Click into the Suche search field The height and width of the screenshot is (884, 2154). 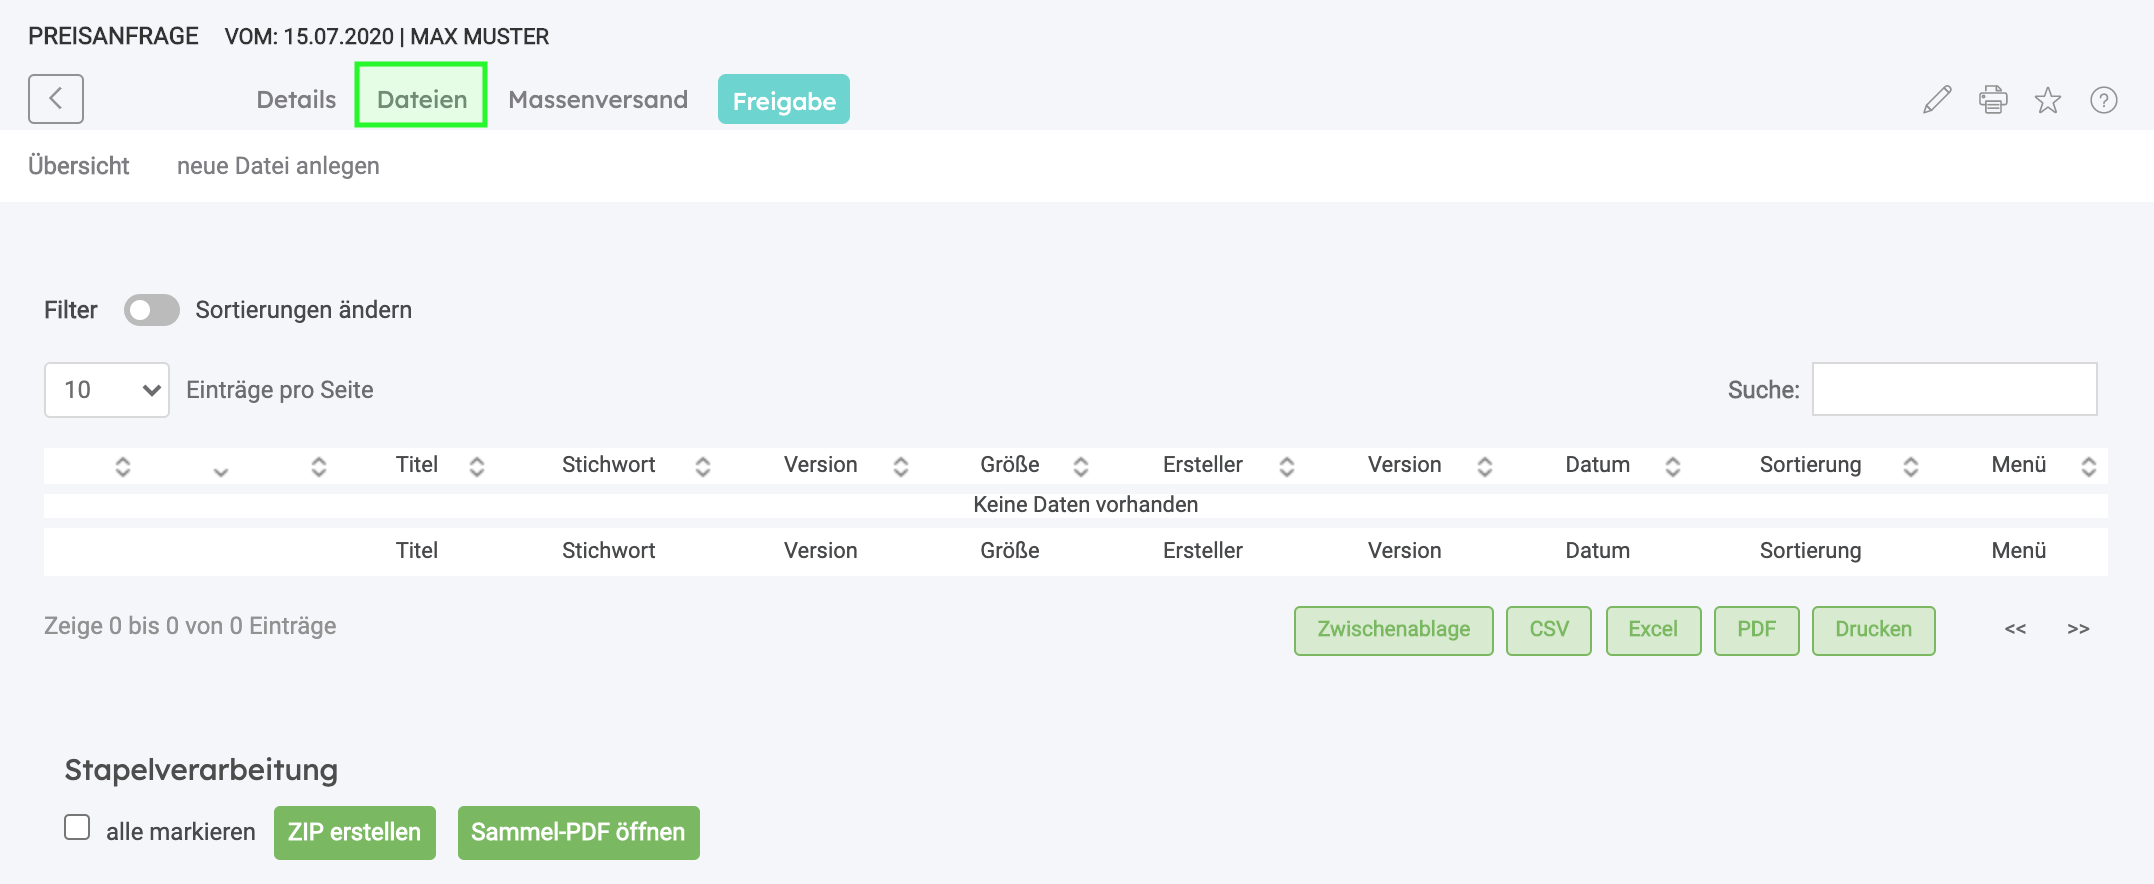point(1954,390)
